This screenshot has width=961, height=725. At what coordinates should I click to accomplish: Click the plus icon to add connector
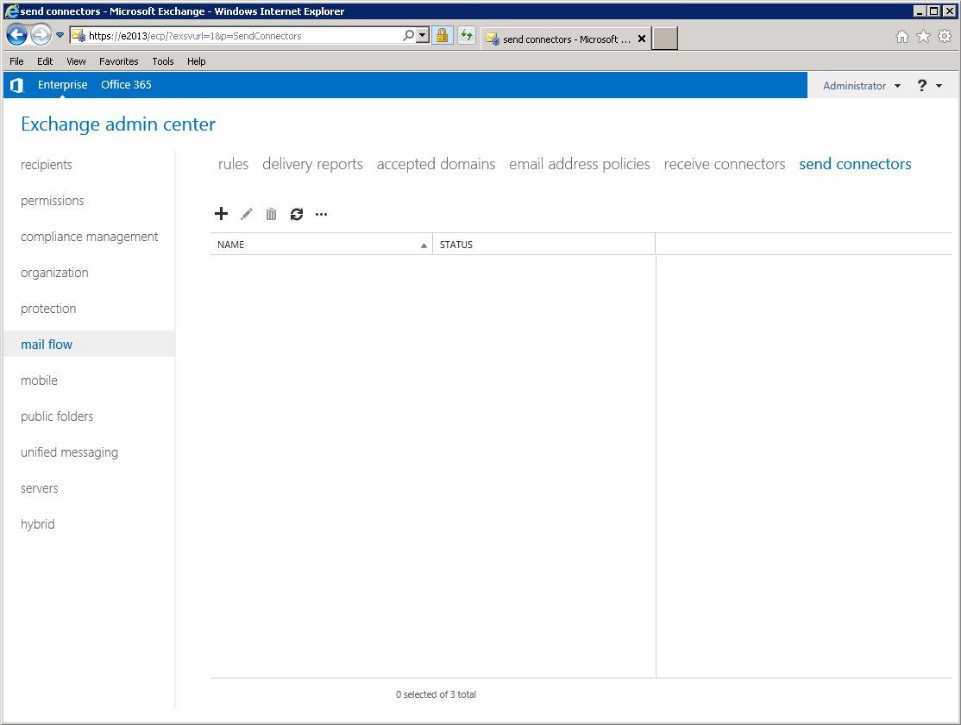pos(222,214)
